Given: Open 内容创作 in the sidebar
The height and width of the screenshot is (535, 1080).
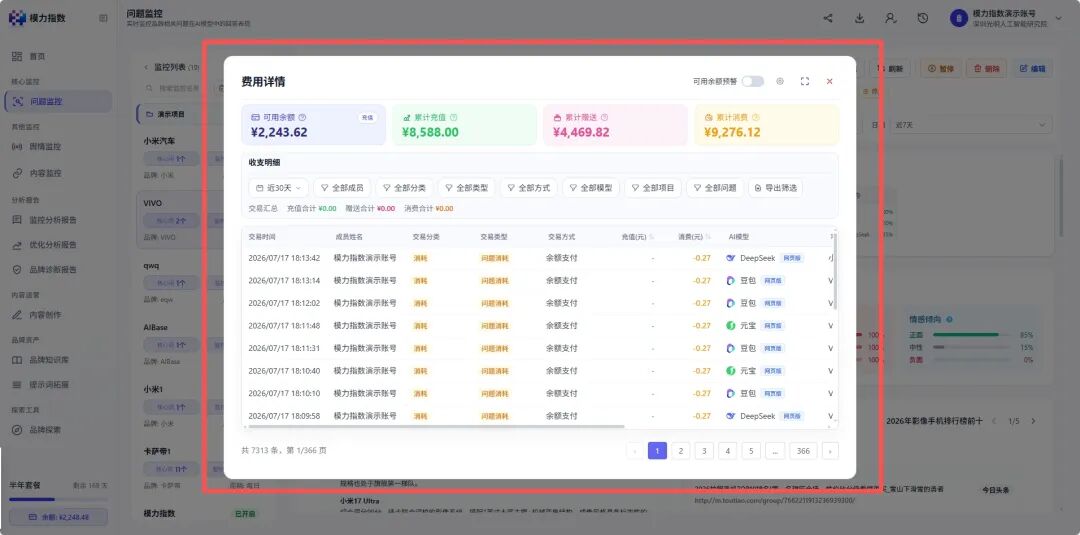Looking at the screenshot, I should coord(37,315).
